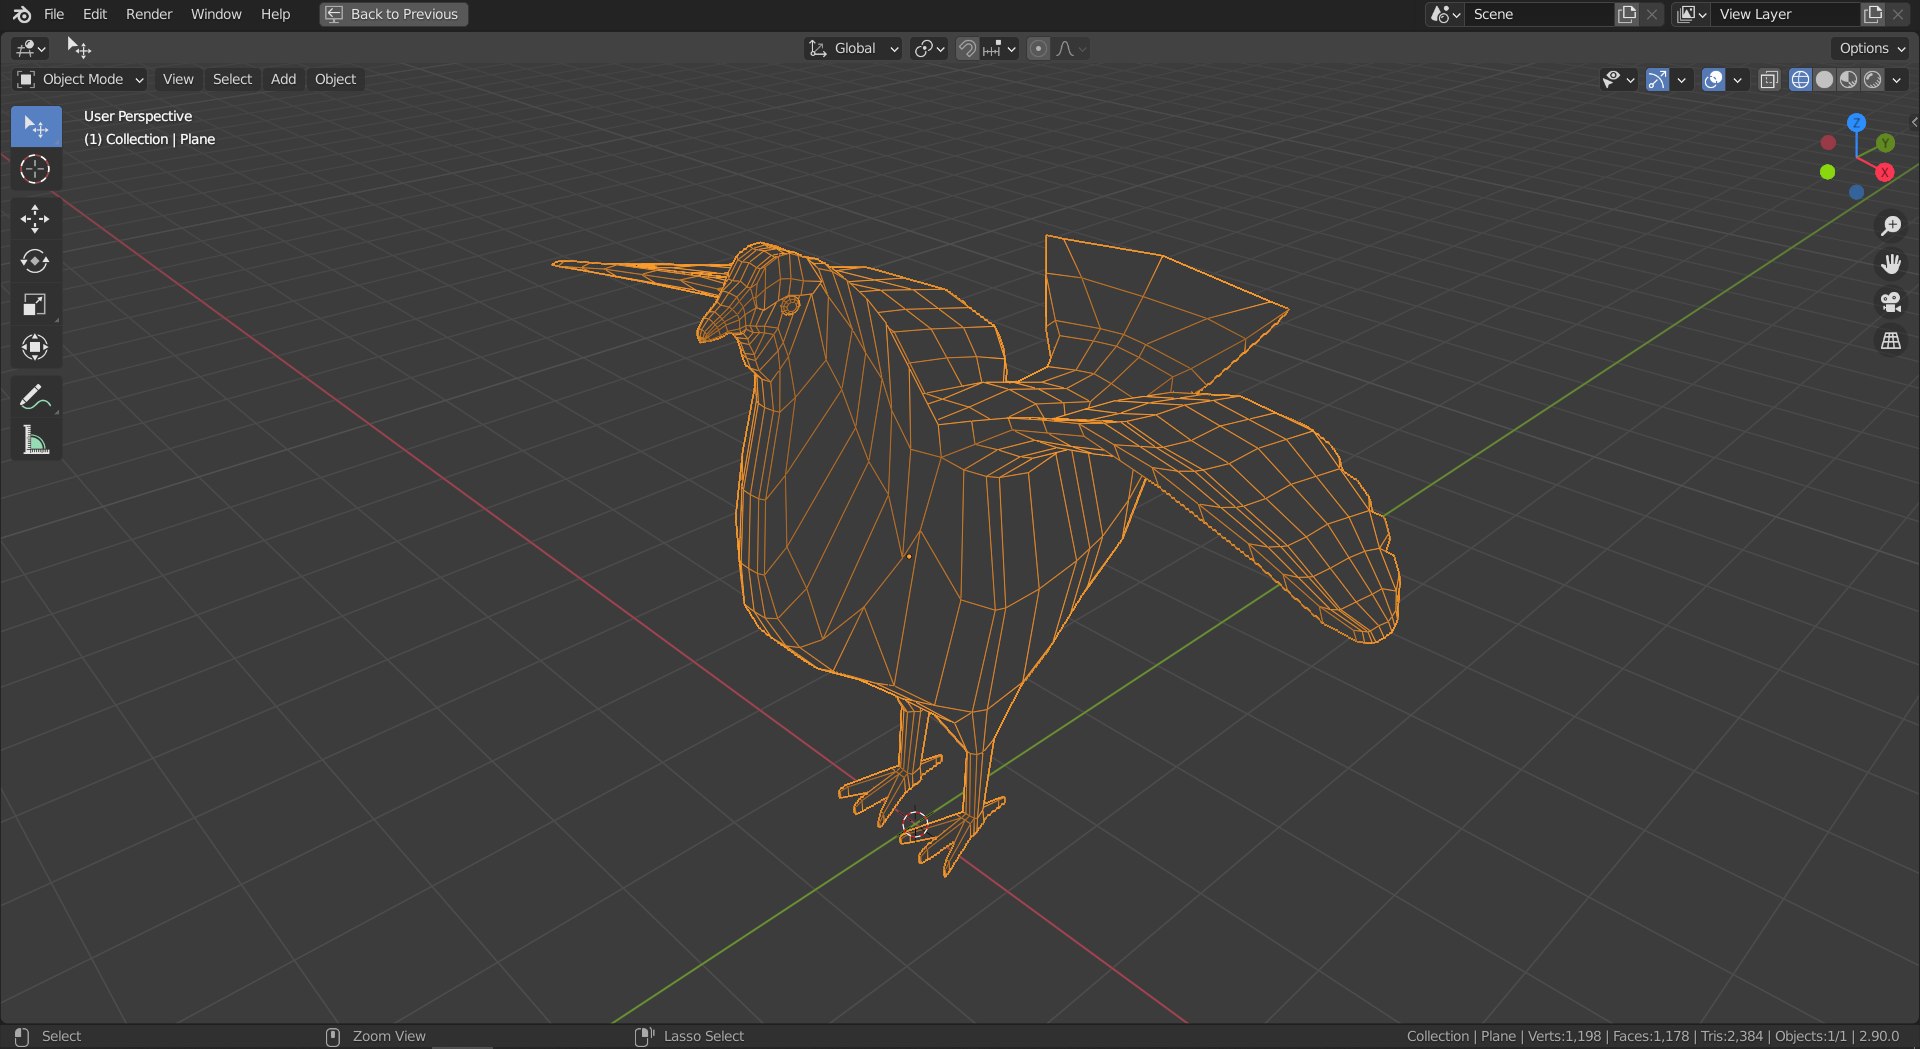Open the viewport View menu

coord(178,79)
